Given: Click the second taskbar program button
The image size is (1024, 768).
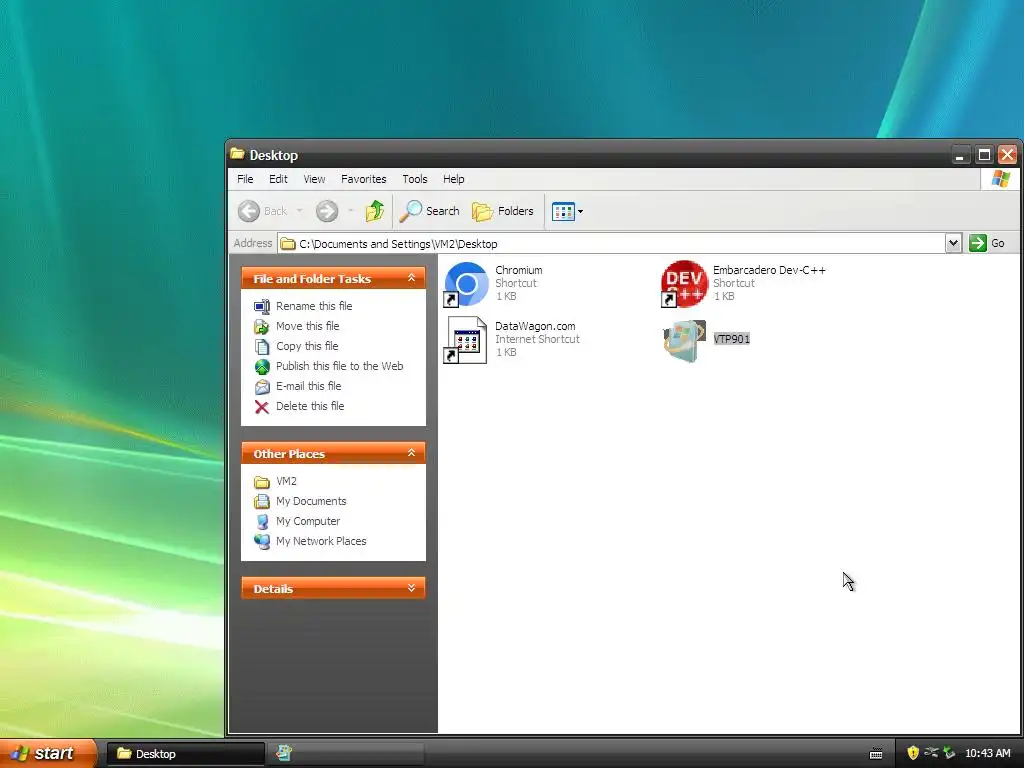Looking at the screenshot, I should click(347, 754).
